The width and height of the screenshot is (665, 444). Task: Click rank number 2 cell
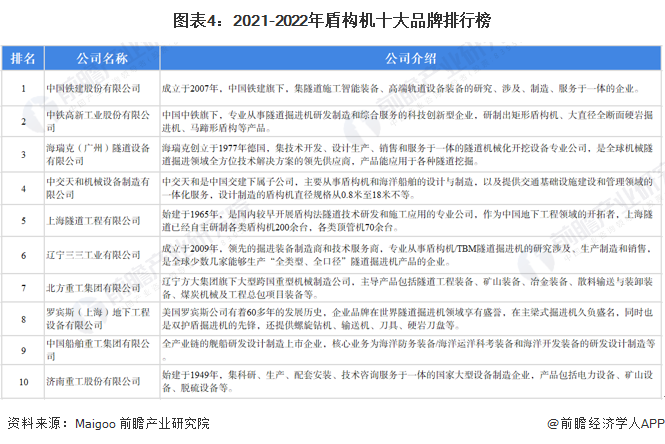coord(23,122)
